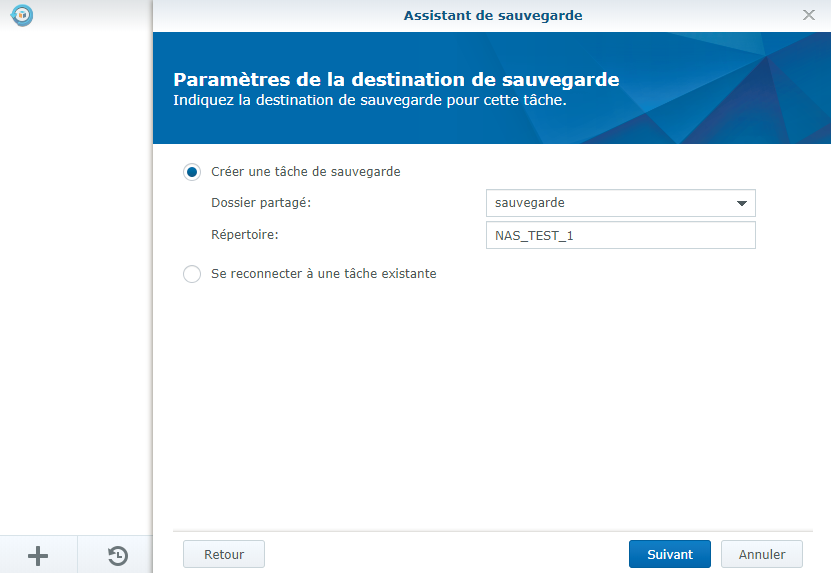Click the Assistant de sauvegarde title bar
This screenshot has height=573, width=831.
pyautogui.click(x=492, y=15)
